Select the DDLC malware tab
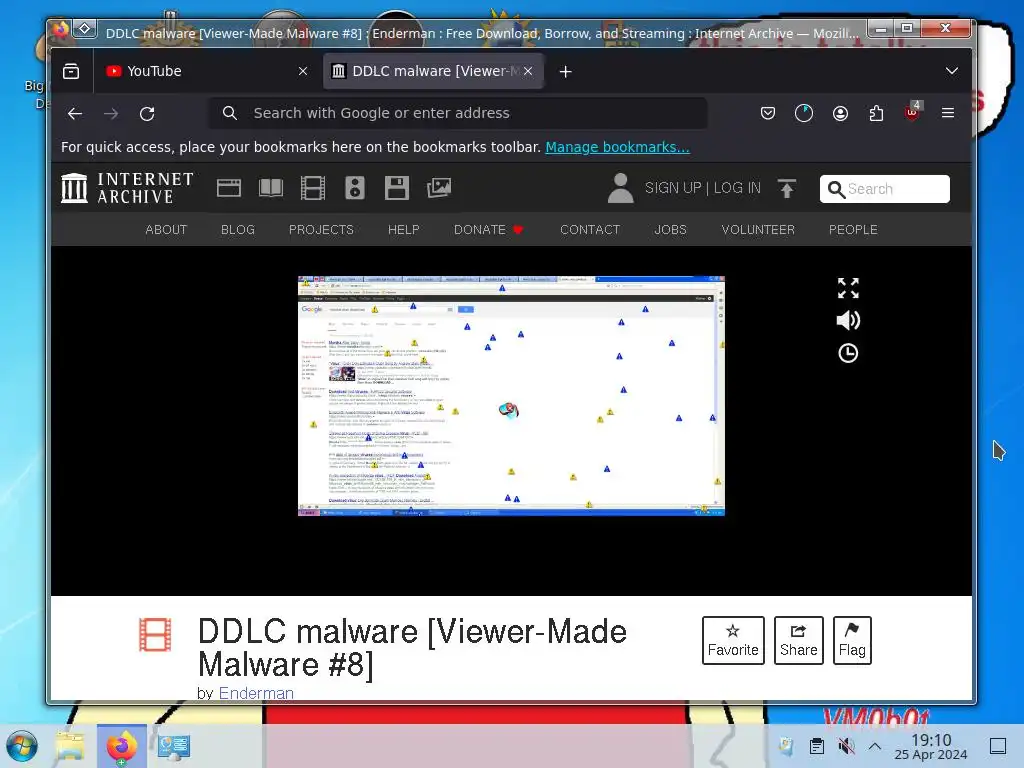Image resolution: width=1024 pixels, height=768 pixels. click(x=434, y=71)
